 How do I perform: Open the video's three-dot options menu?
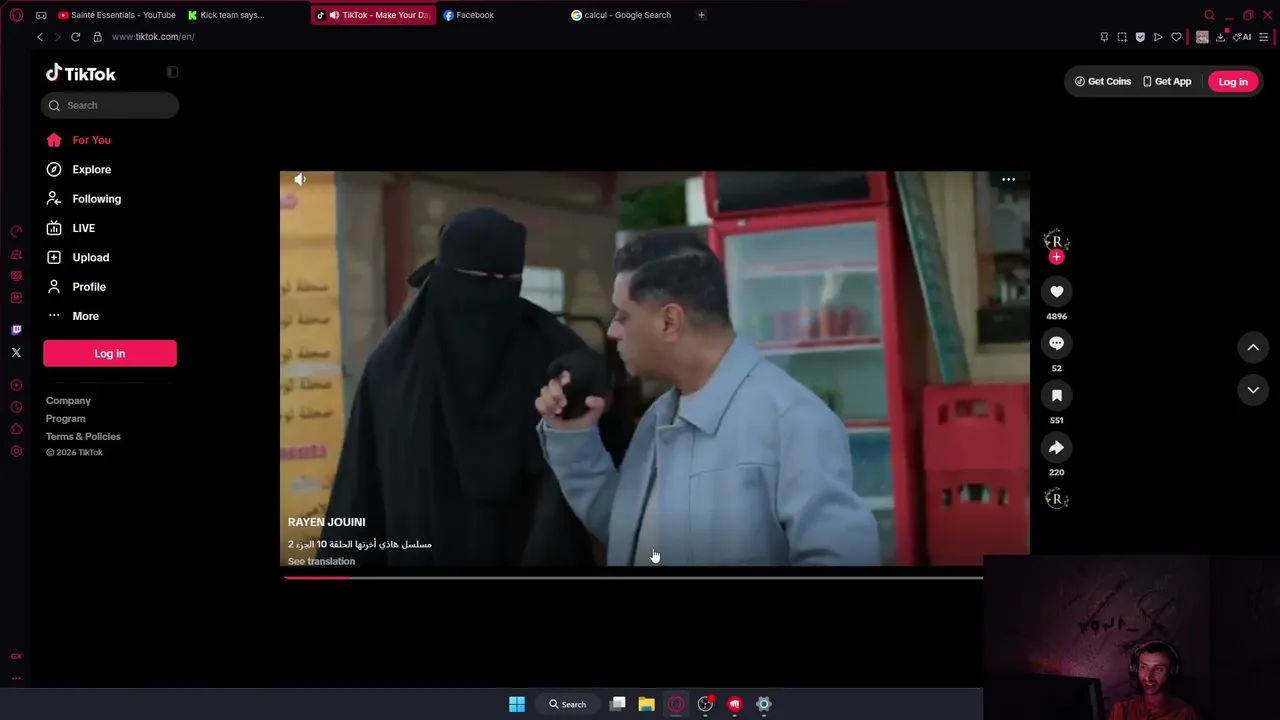[x=1008, y=180]
